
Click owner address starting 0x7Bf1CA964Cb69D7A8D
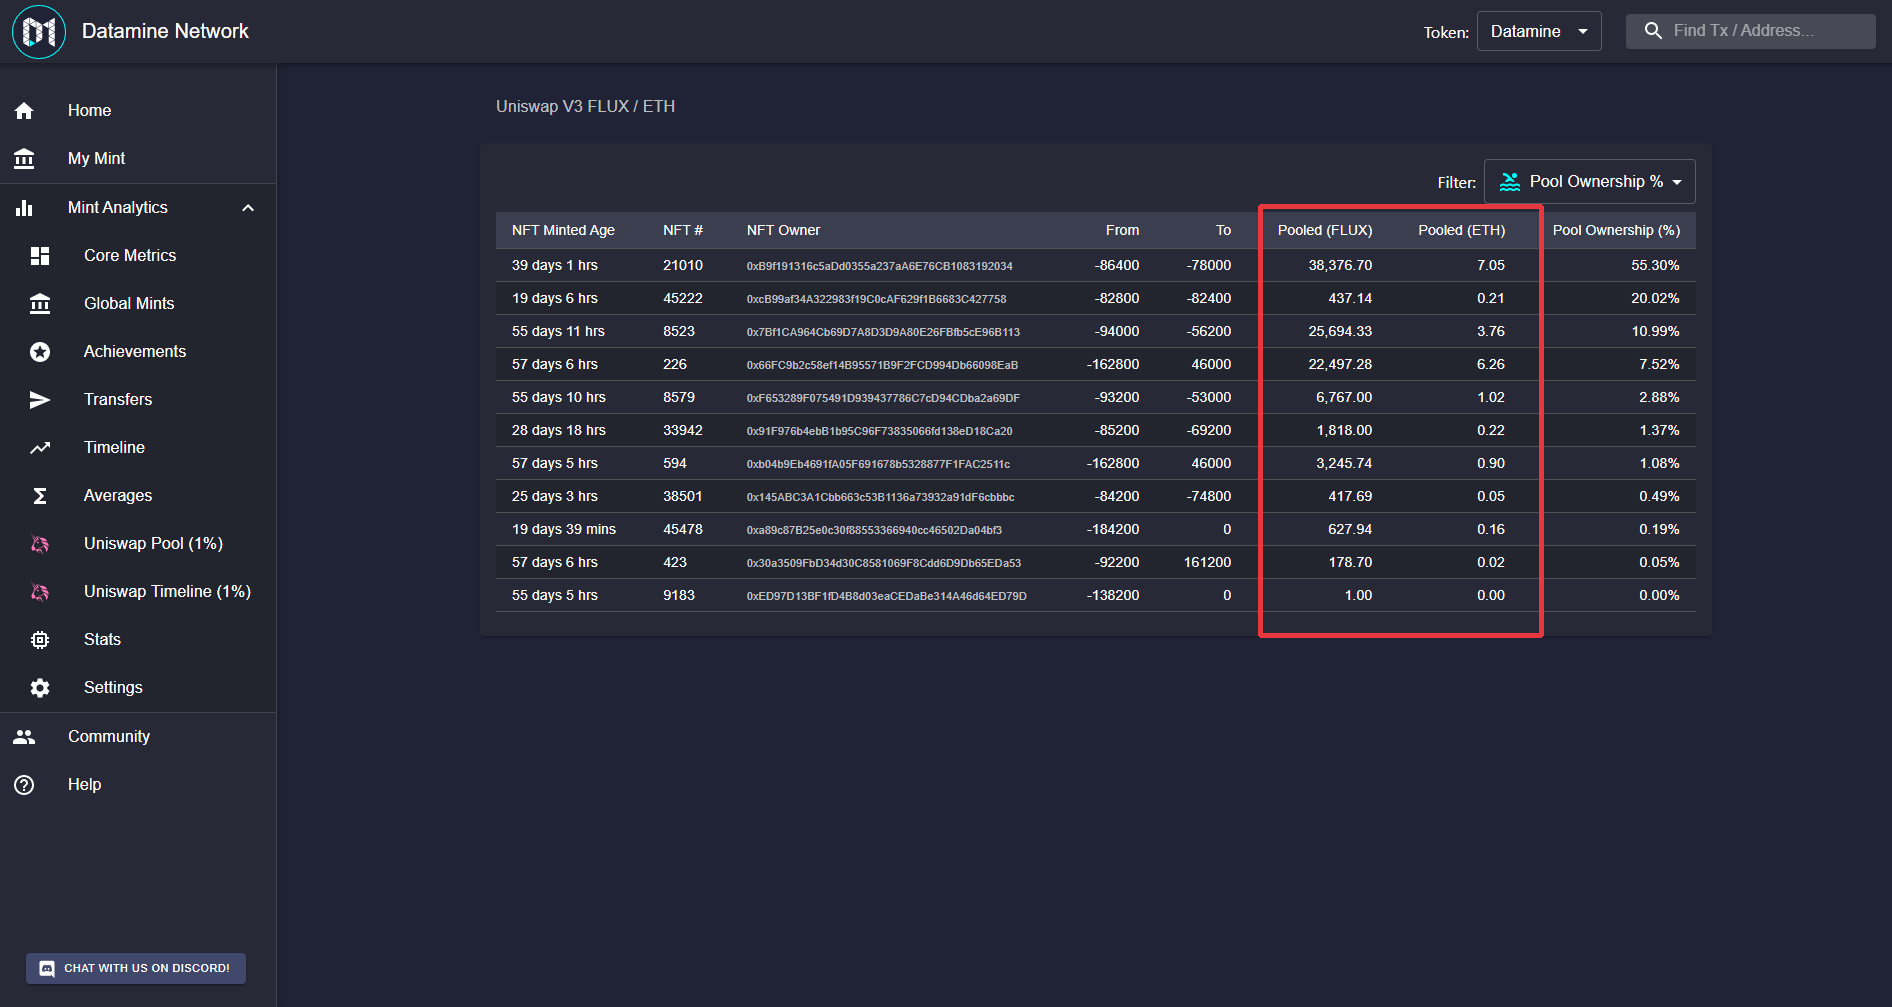pyautogui.click(x=883, y=333)
